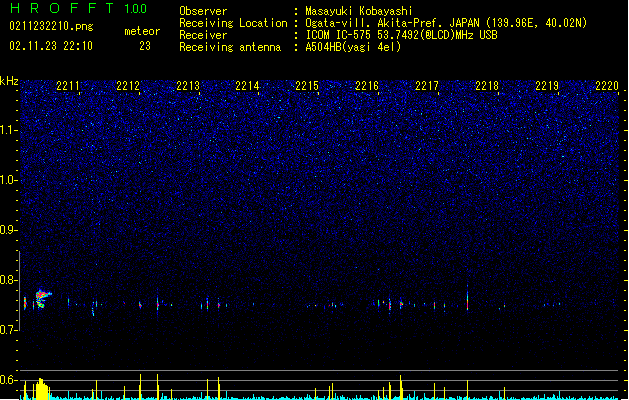Click the 2213 time marker
This screenshot has width=629, height=400.
click(188, 86)
